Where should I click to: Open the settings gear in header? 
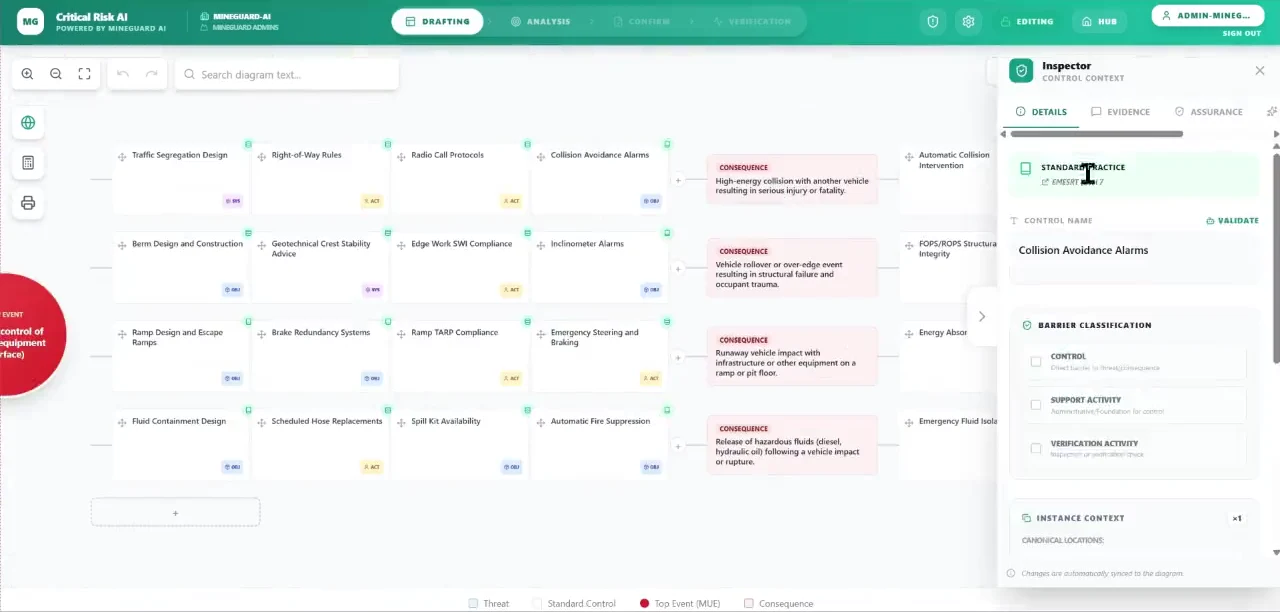pyautogui.click(x=968, y=21)
